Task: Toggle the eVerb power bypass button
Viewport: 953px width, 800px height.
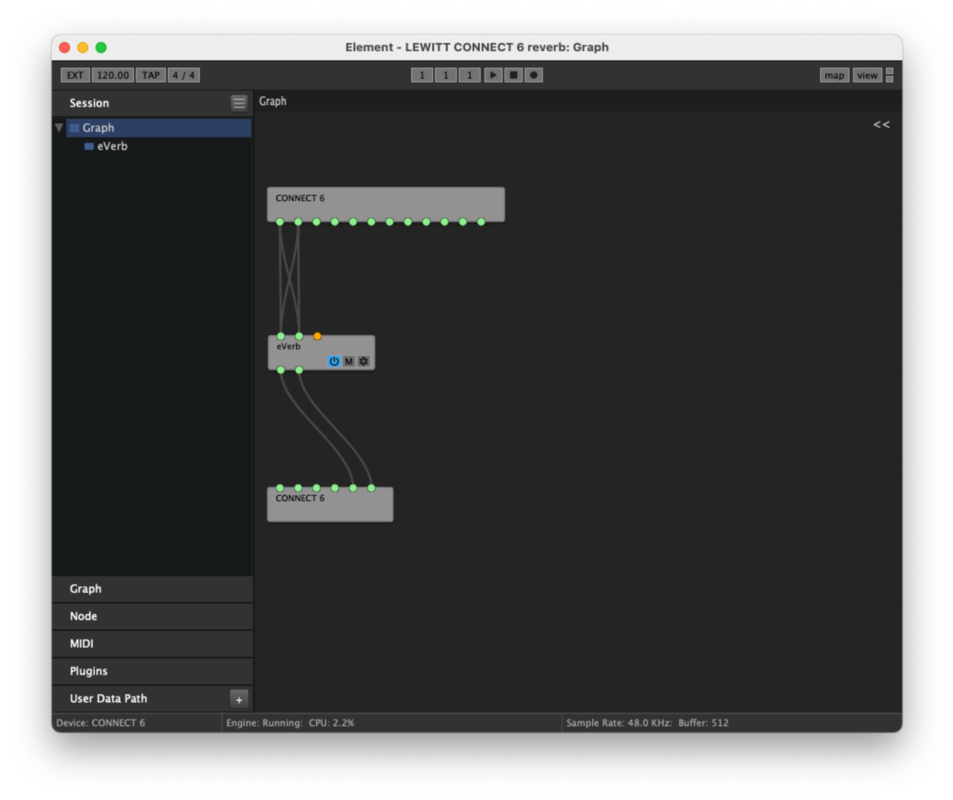Action: click(334, 361)
